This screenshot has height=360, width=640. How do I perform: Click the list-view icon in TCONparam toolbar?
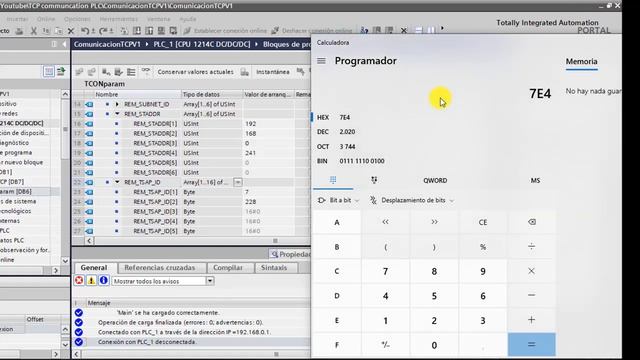click(131, 72)
